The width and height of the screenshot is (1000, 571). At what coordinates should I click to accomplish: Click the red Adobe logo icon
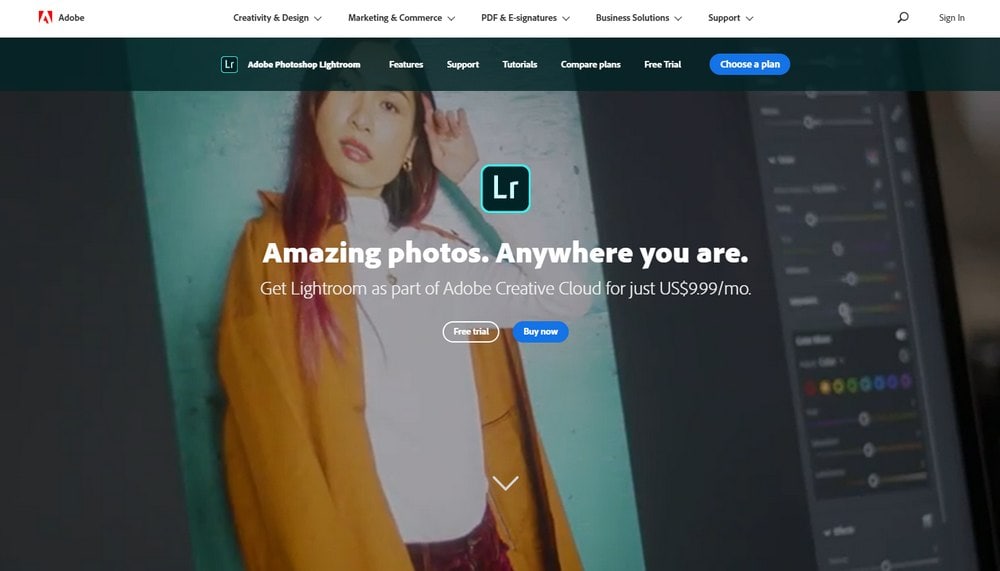pos(45,17)
